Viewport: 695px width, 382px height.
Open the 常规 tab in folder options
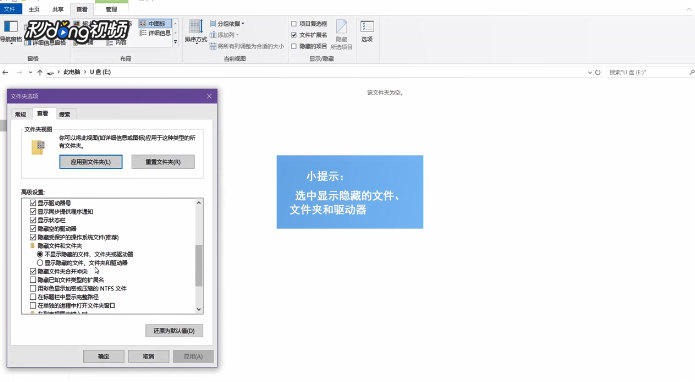click(21, 114)
